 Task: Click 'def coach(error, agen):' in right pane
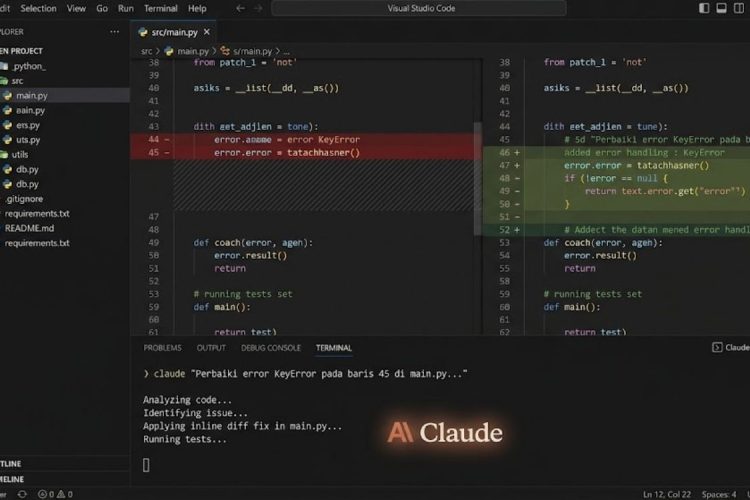click(603, 243)
